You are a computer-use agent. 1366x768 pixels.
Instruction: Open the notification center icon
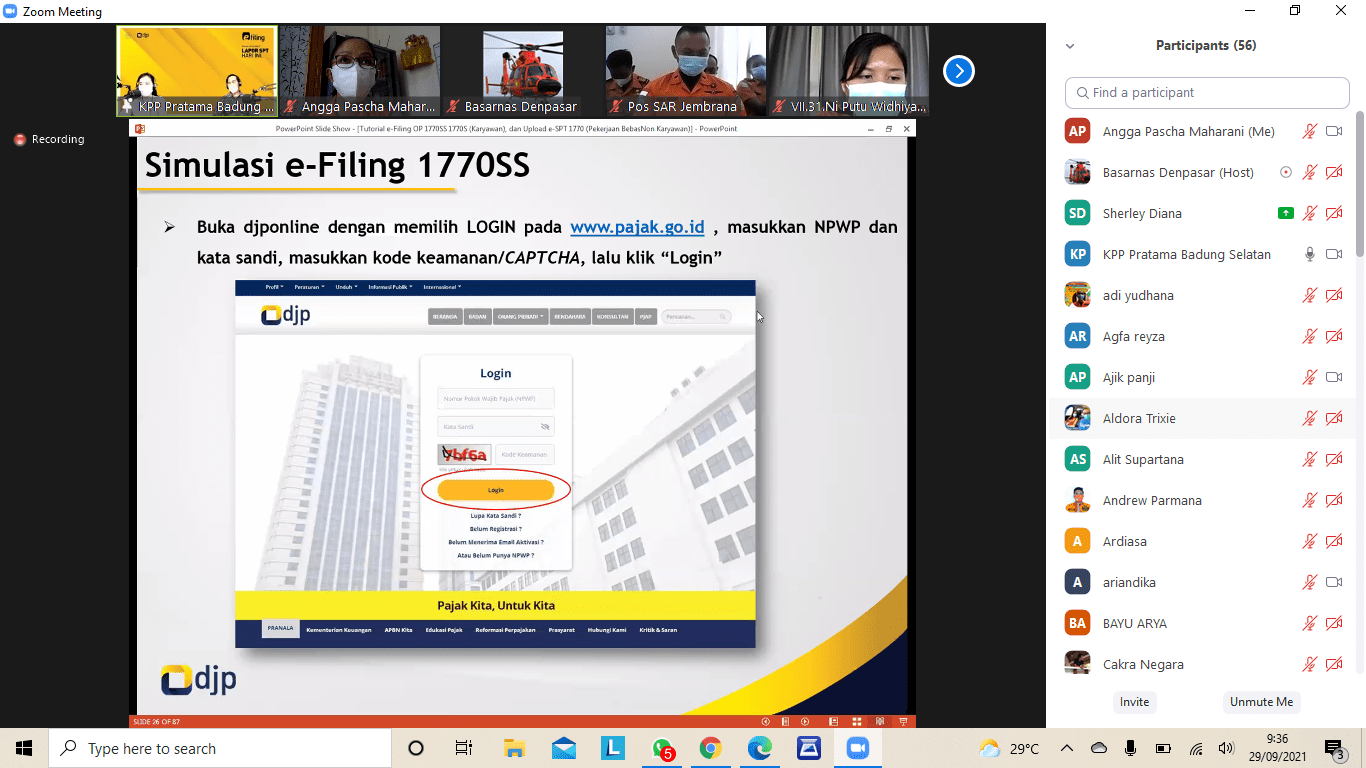pos(1334,748)
